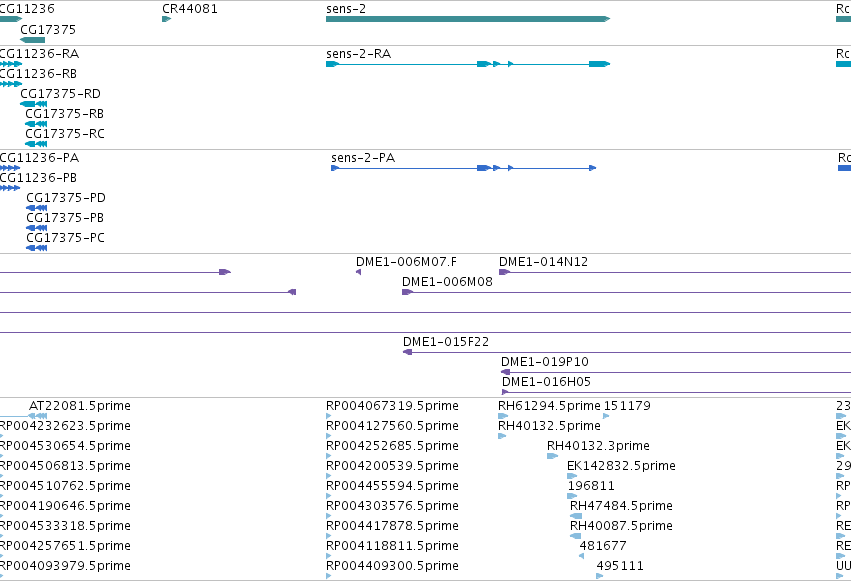Click the CG11236-RB transcript label

tap(38, 74)
